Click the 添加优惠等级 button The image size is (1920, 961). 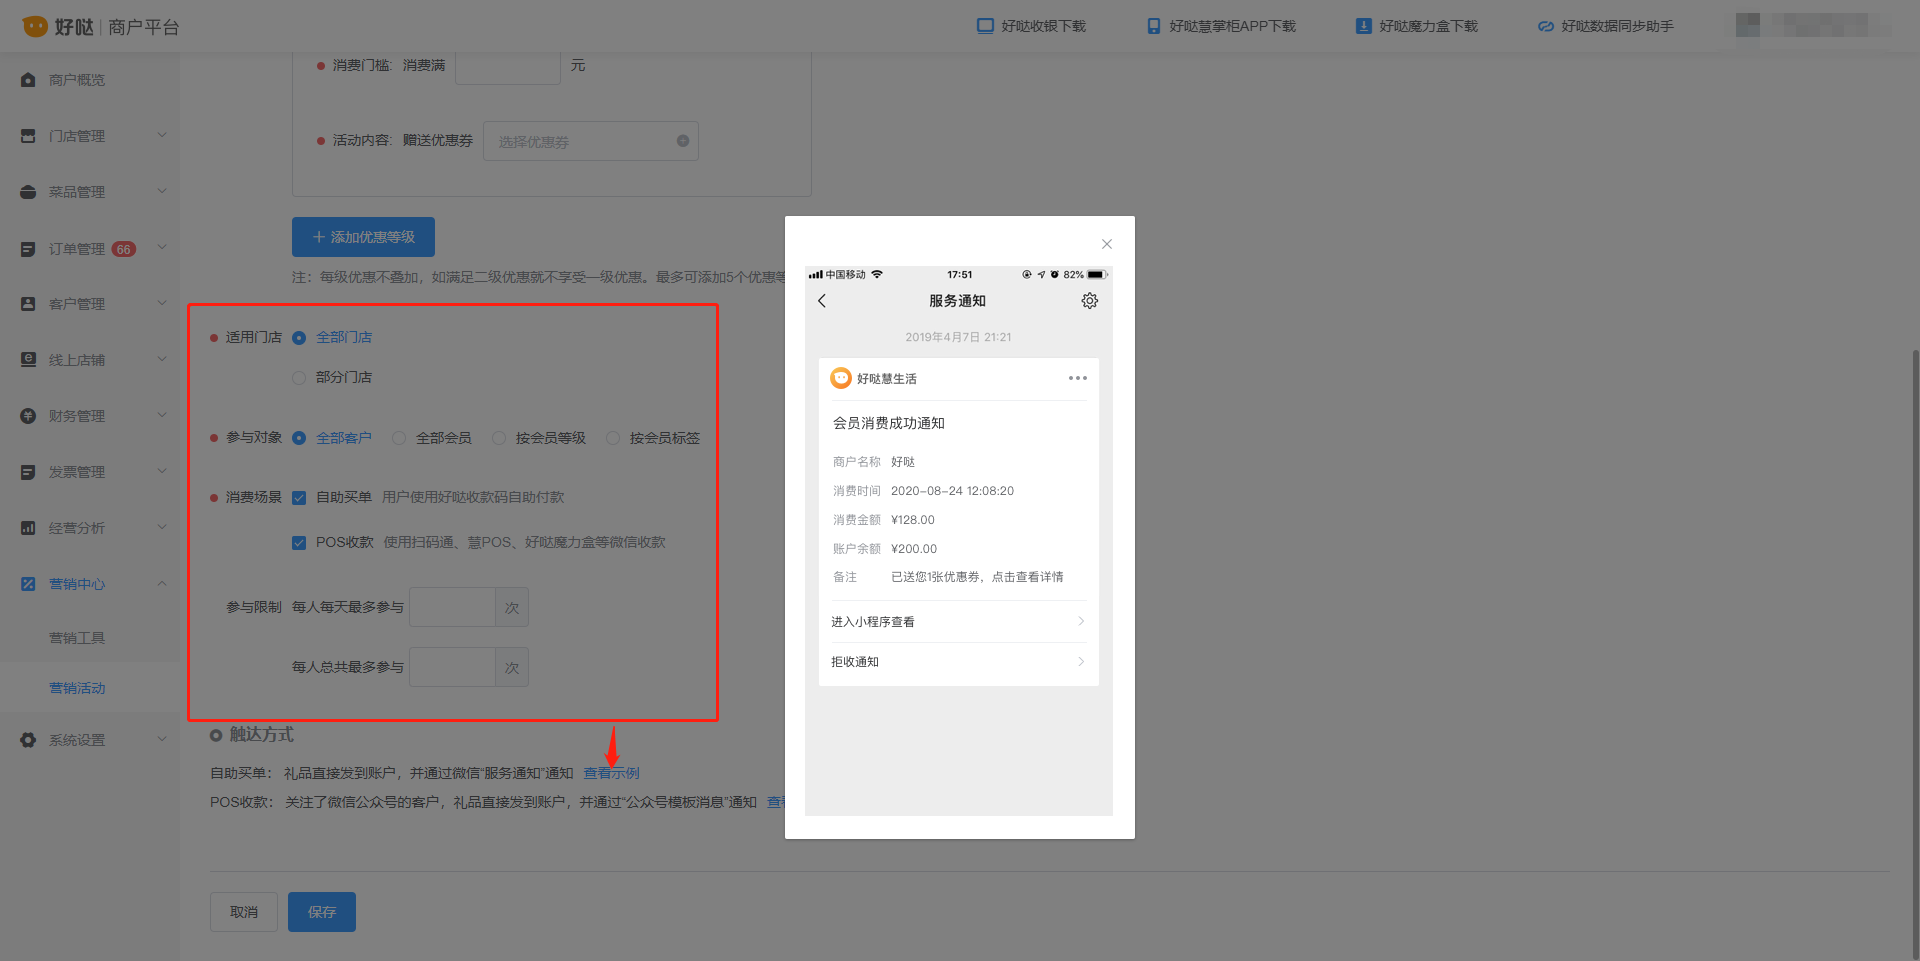pos(363,237)
